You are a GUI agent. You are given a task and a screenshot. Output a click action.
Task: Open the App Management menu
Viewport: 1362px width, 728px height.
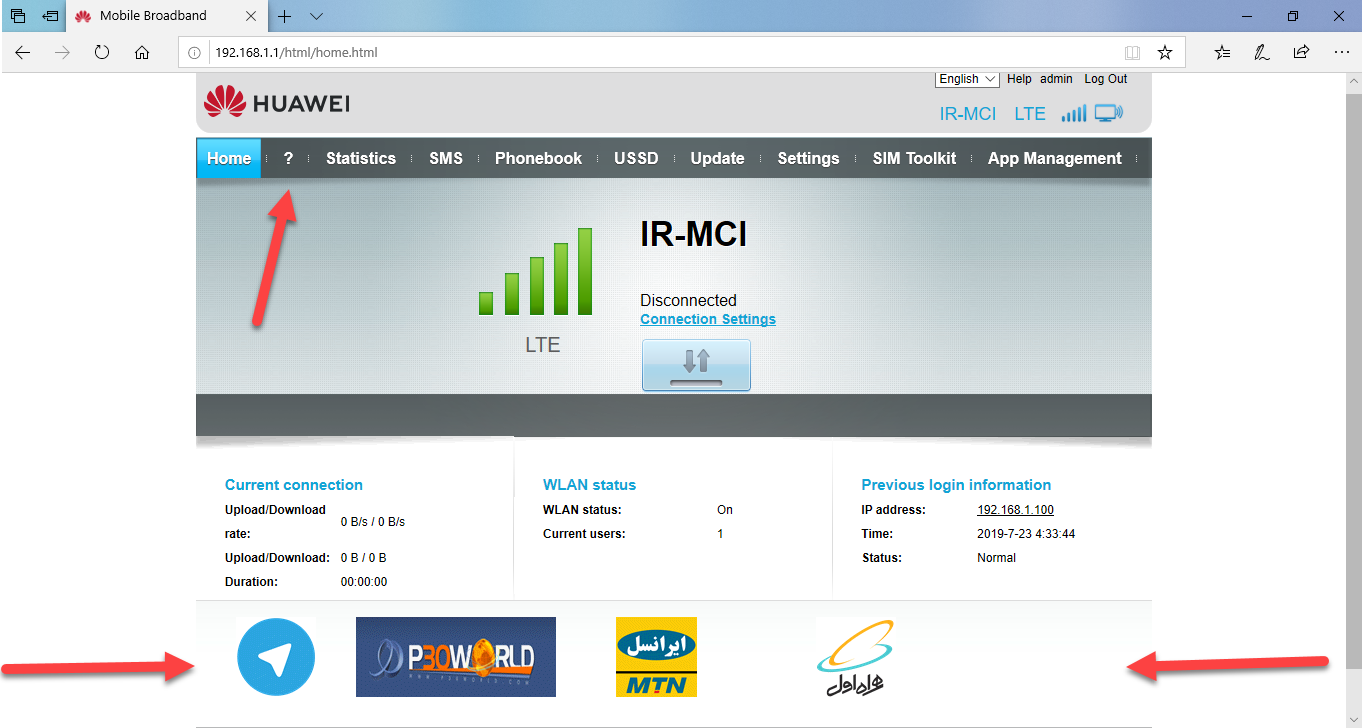[1055, 158]
